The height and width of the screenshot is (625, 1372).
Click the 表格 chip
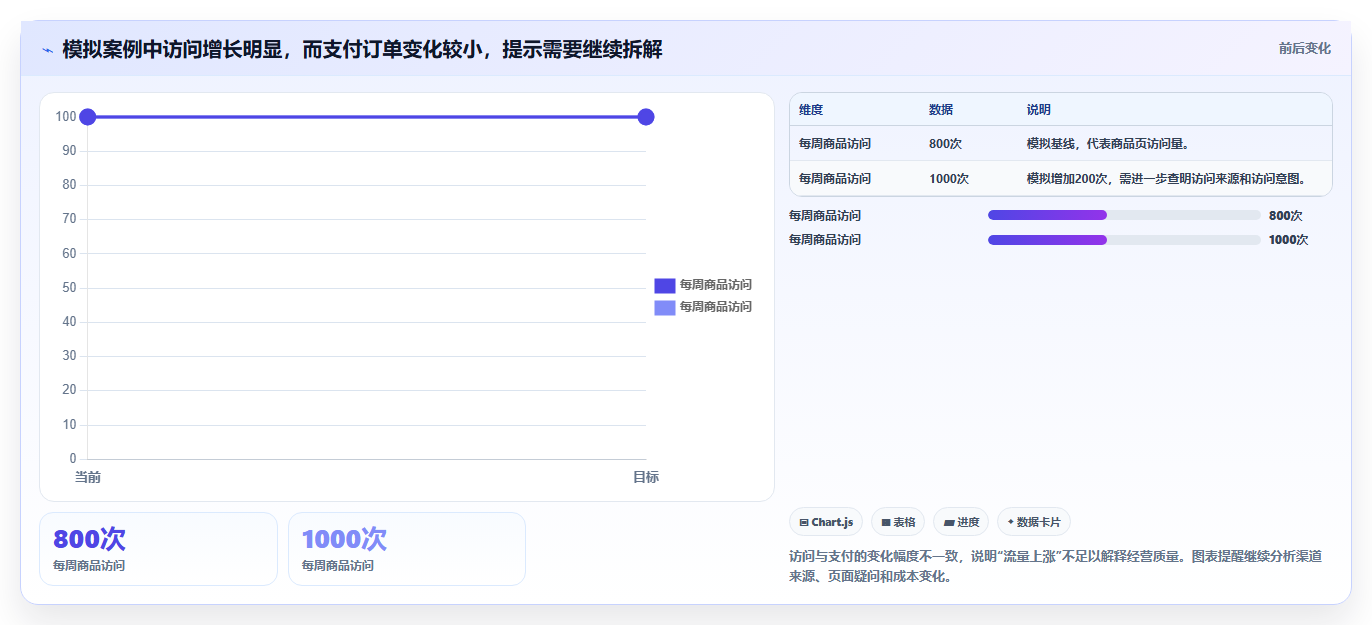[898, 522]
